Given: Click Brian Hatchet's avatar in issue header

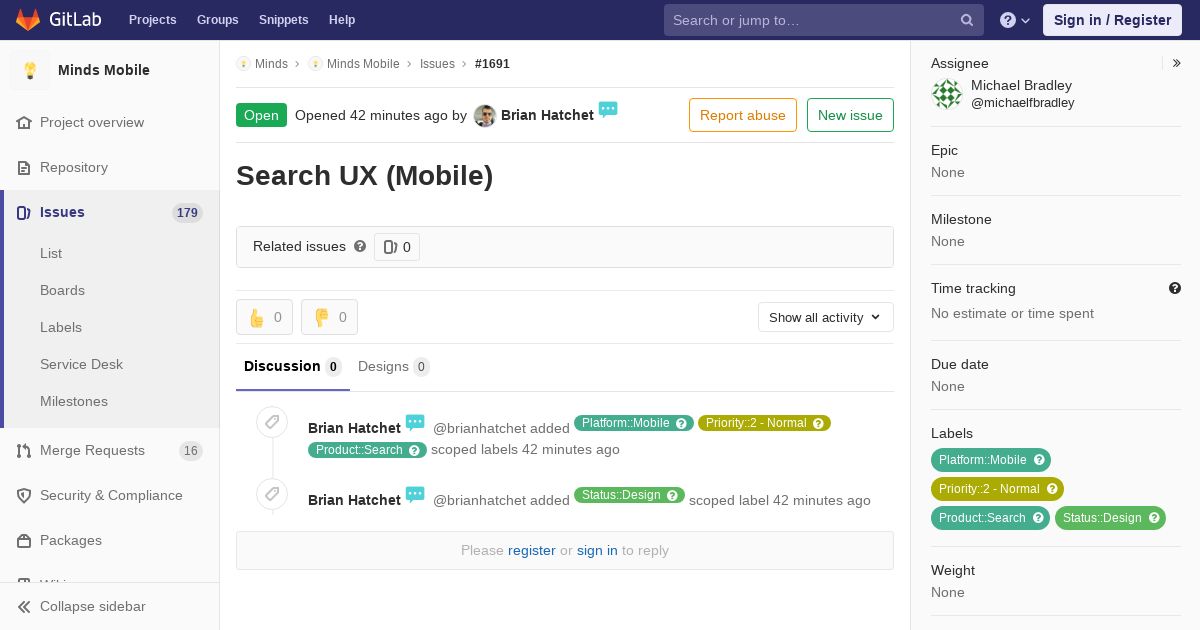Looking at the screenshot, I should 485,115.
